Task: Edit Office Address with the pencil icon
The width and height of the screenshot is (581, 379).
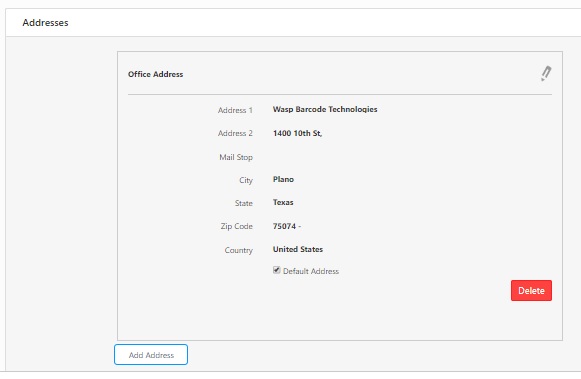Action: point(546,73)
